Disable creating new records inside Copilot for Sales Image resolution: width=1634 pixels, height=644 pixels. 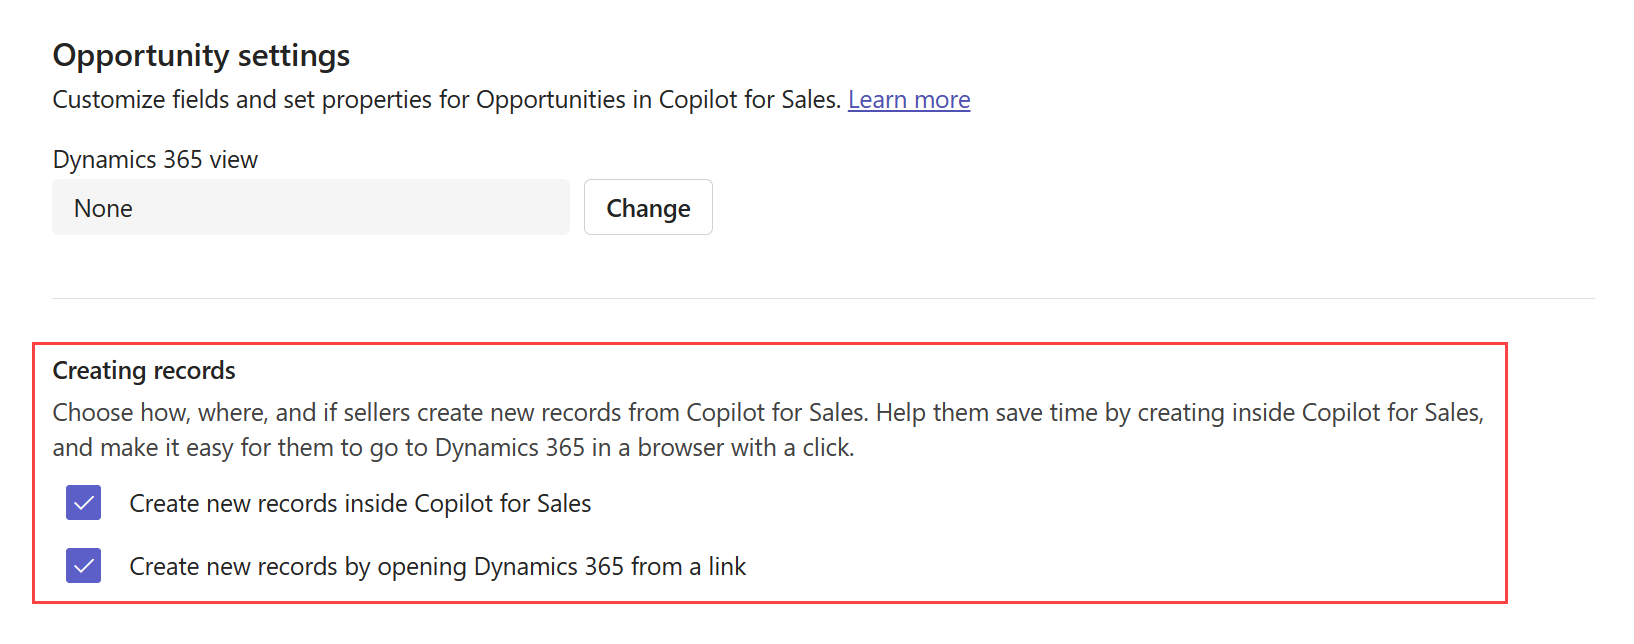[83, 503]
